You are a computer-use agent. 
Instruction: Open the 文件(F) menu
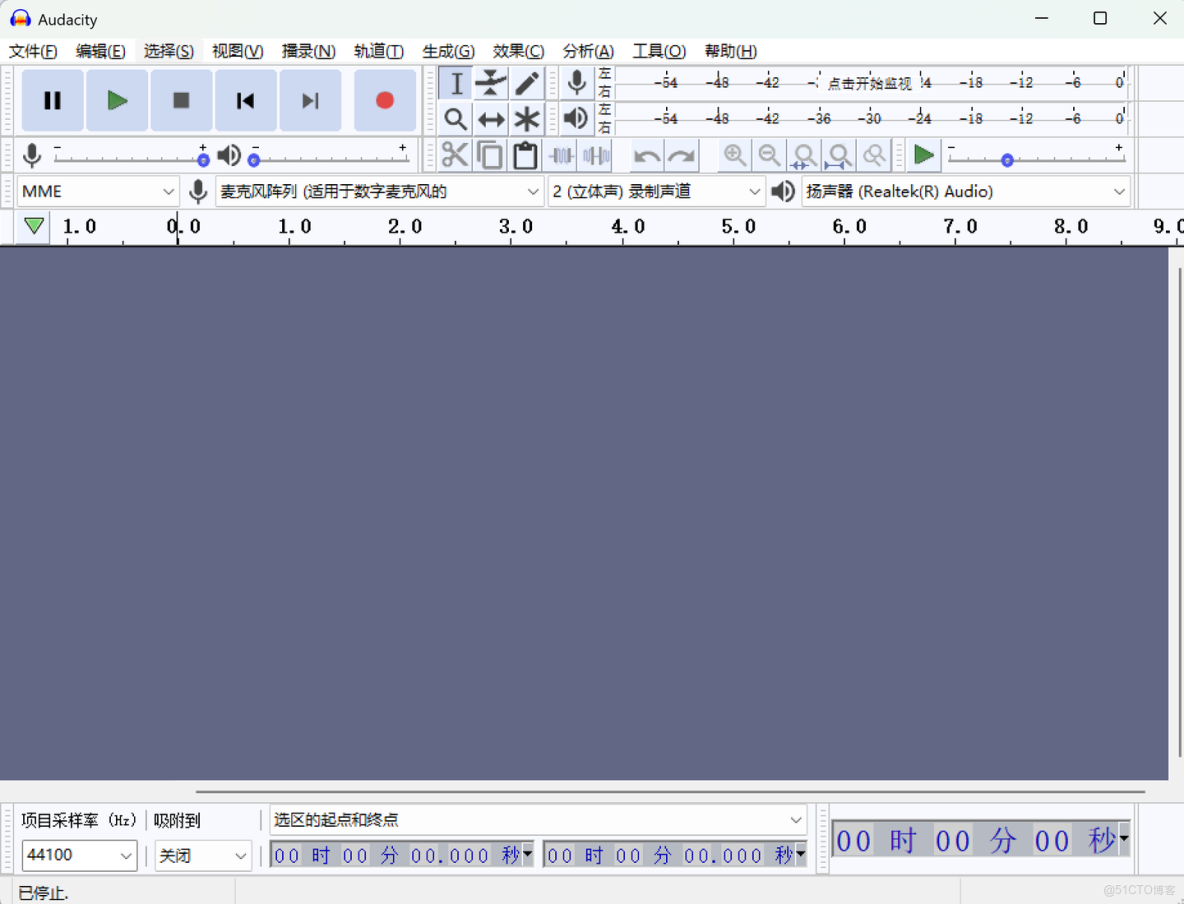point(32,51)
